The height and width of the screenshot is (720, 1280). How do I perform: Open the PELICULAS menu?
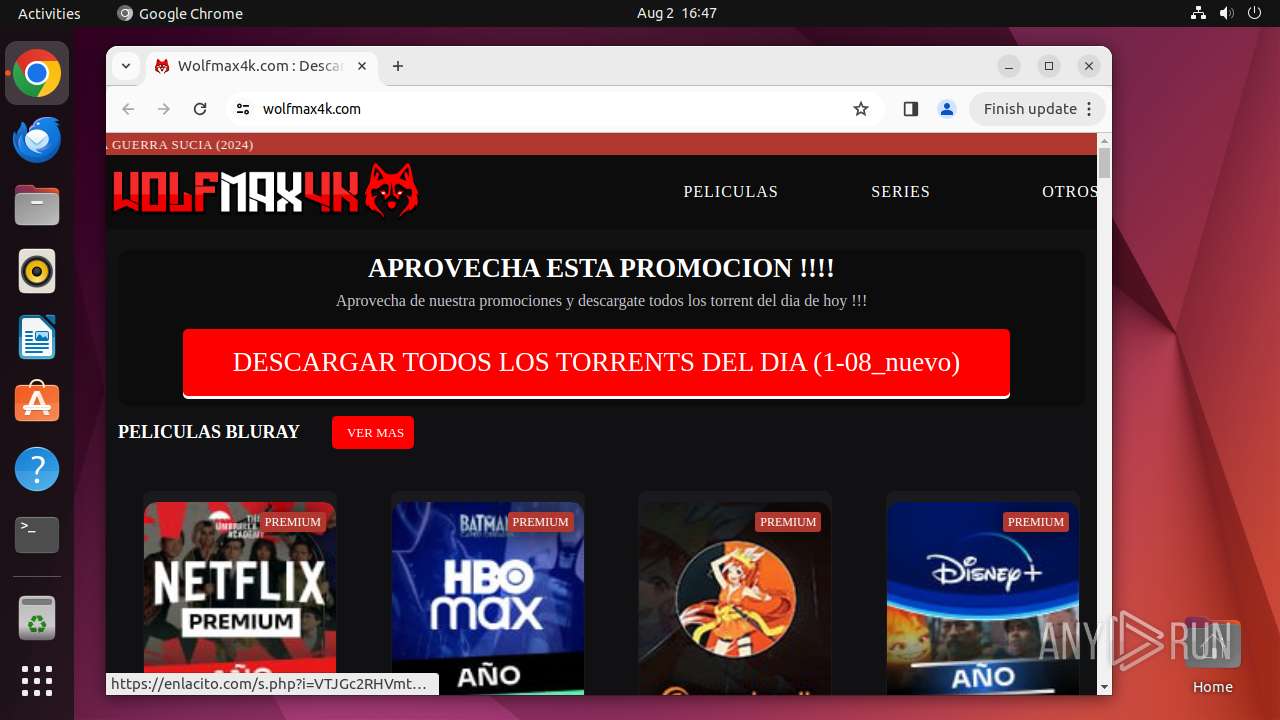point(730,191)
